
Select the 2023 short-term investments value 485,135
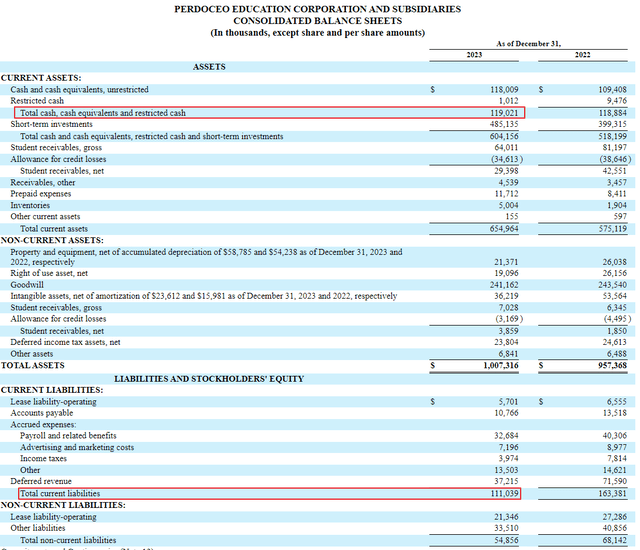point(504,124)
